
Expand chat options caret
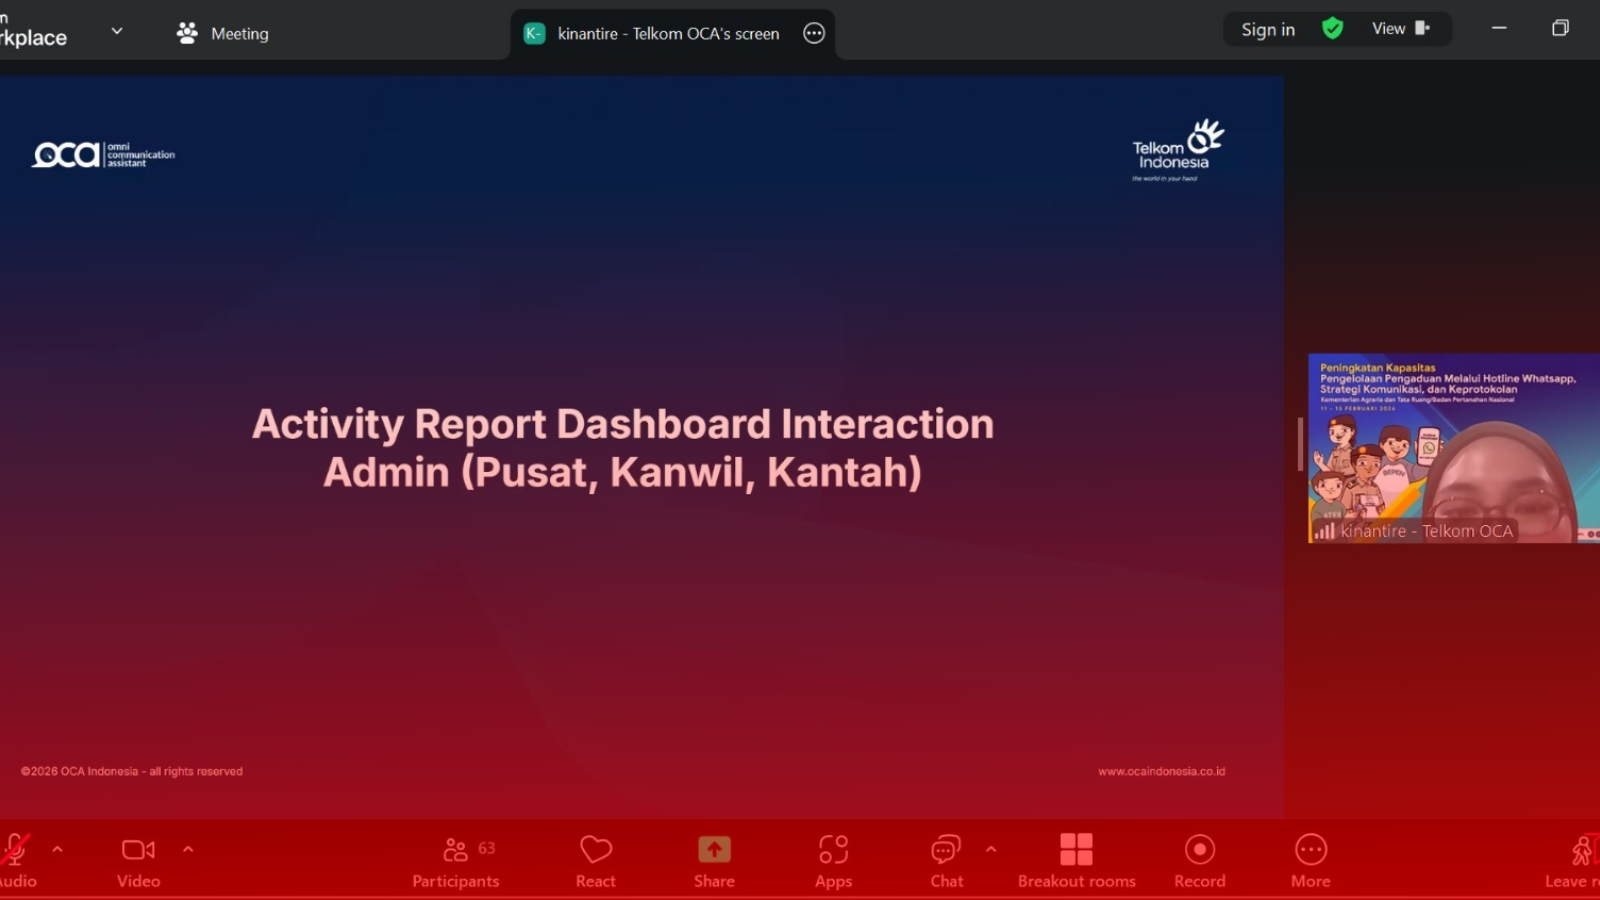coord(991,849)
